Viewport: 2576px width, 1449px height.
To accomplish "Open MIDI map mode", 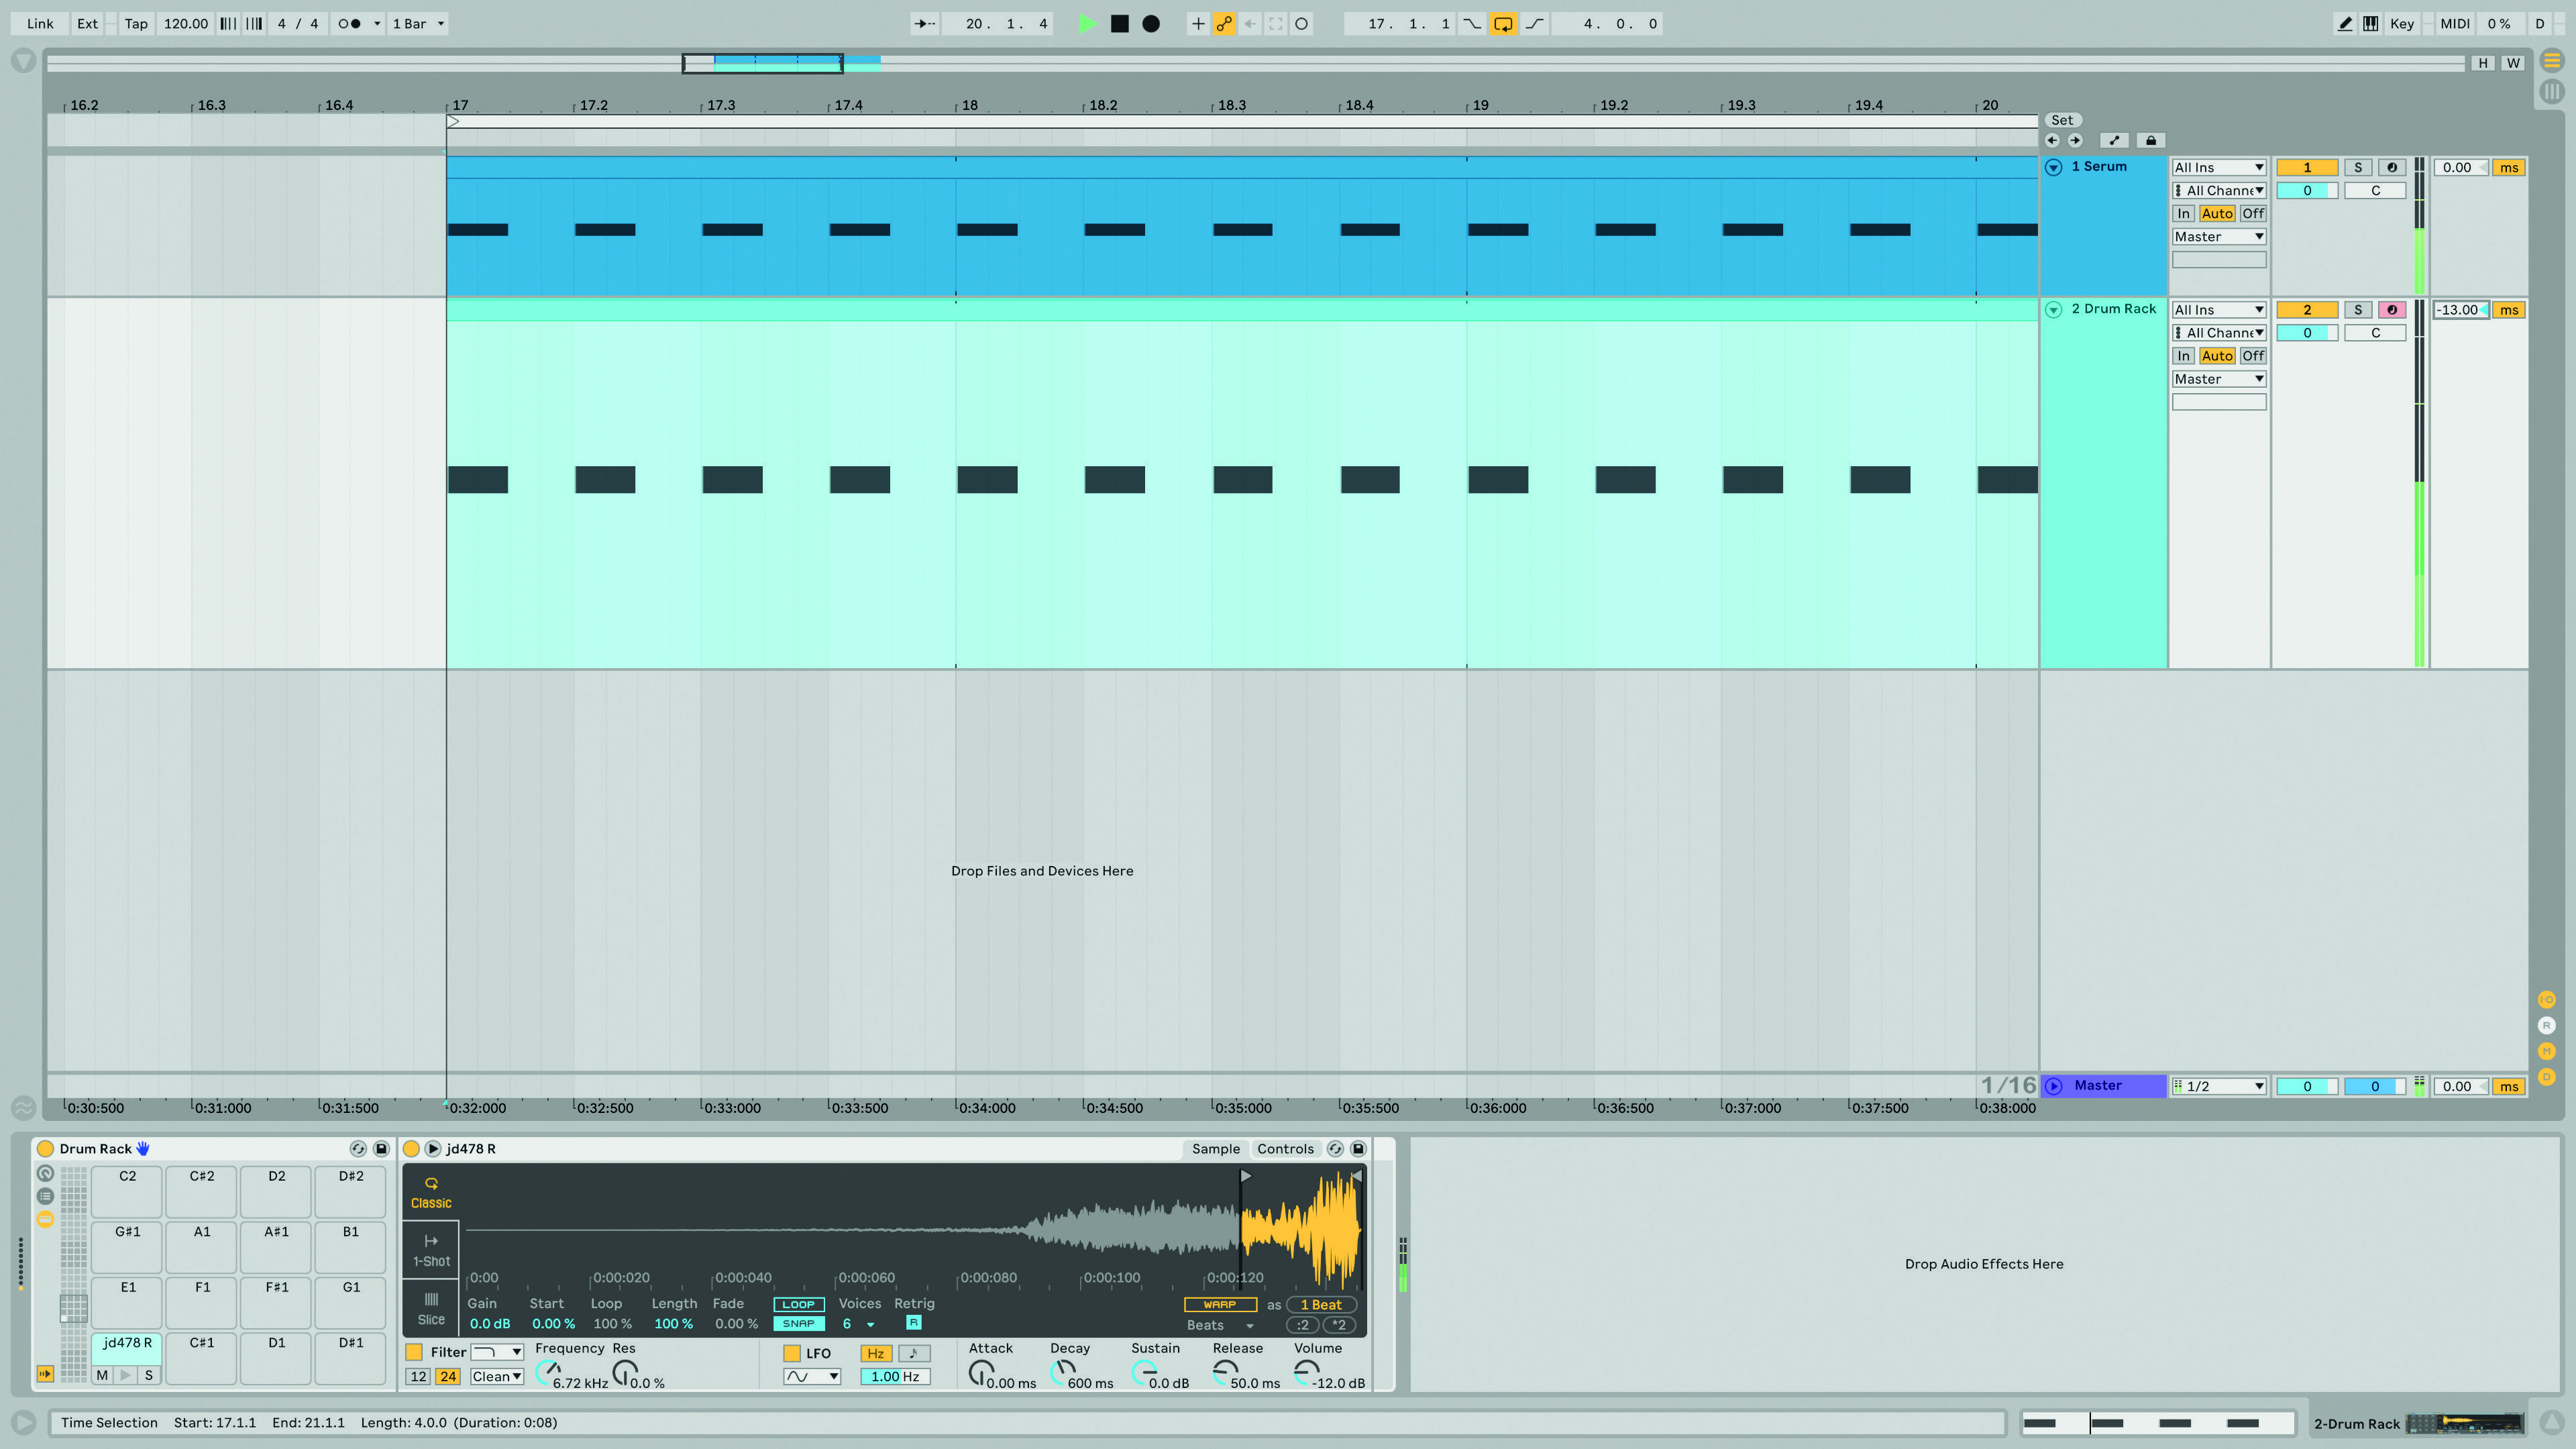I will click(x=2454, y=24).
